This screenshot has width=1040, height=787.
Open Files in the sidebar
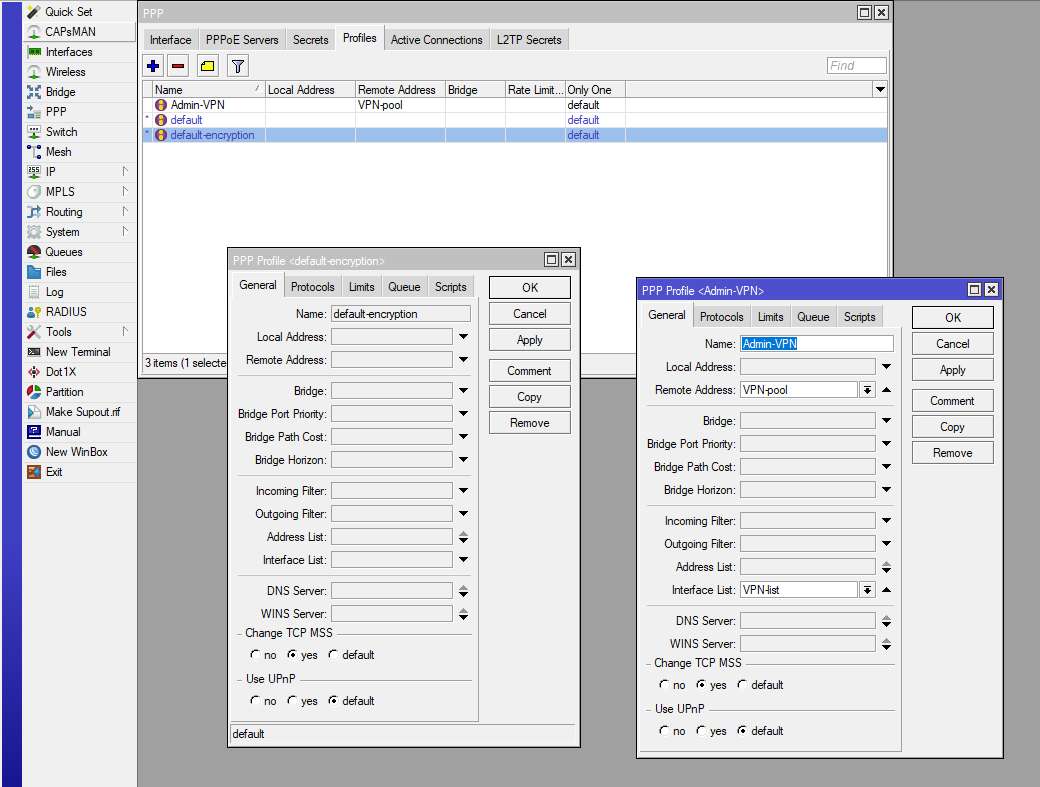[x=56, y=272]
